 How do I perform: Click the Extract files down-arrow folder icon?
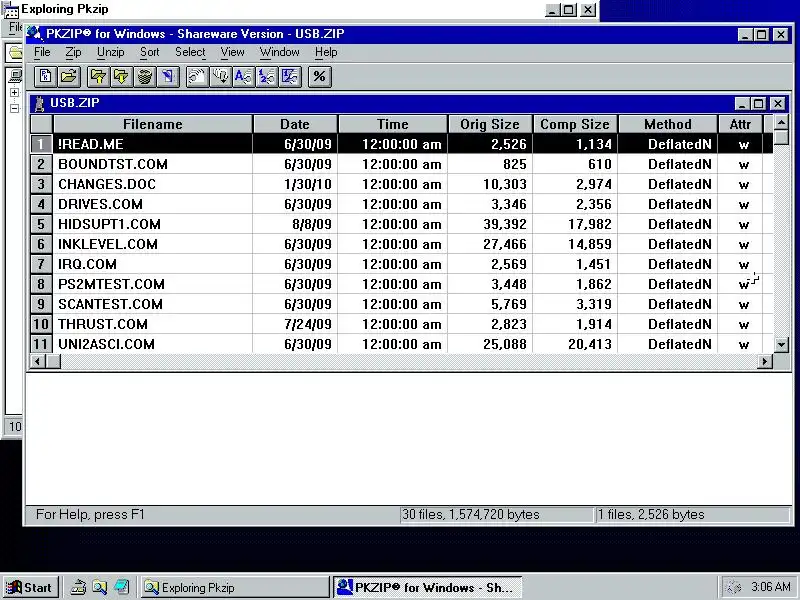121,77
